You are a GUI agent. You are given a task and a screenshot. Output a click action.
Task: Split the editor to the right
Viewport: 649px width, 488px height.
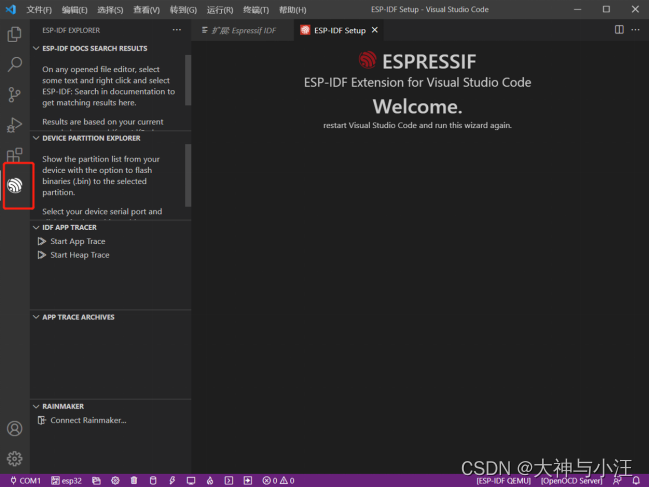point(619,30)
